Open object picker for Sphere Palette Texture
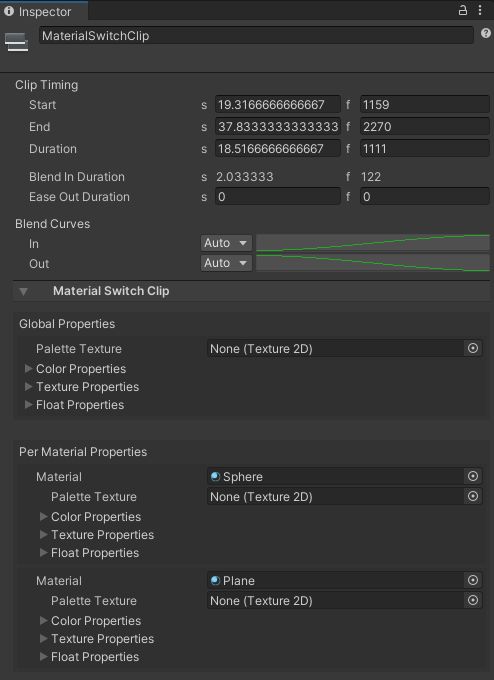 pos(473,496)
